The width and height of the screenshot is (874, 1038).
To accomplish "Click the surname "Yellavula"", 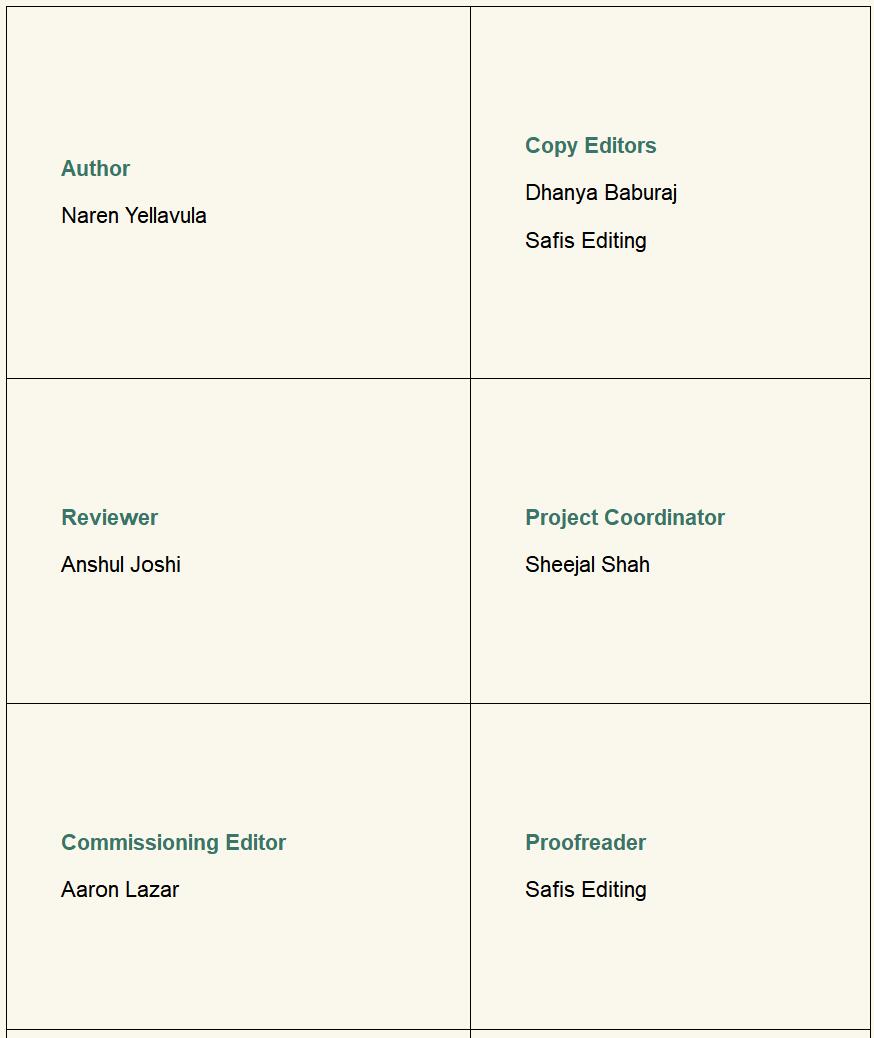I will (166, 216).
